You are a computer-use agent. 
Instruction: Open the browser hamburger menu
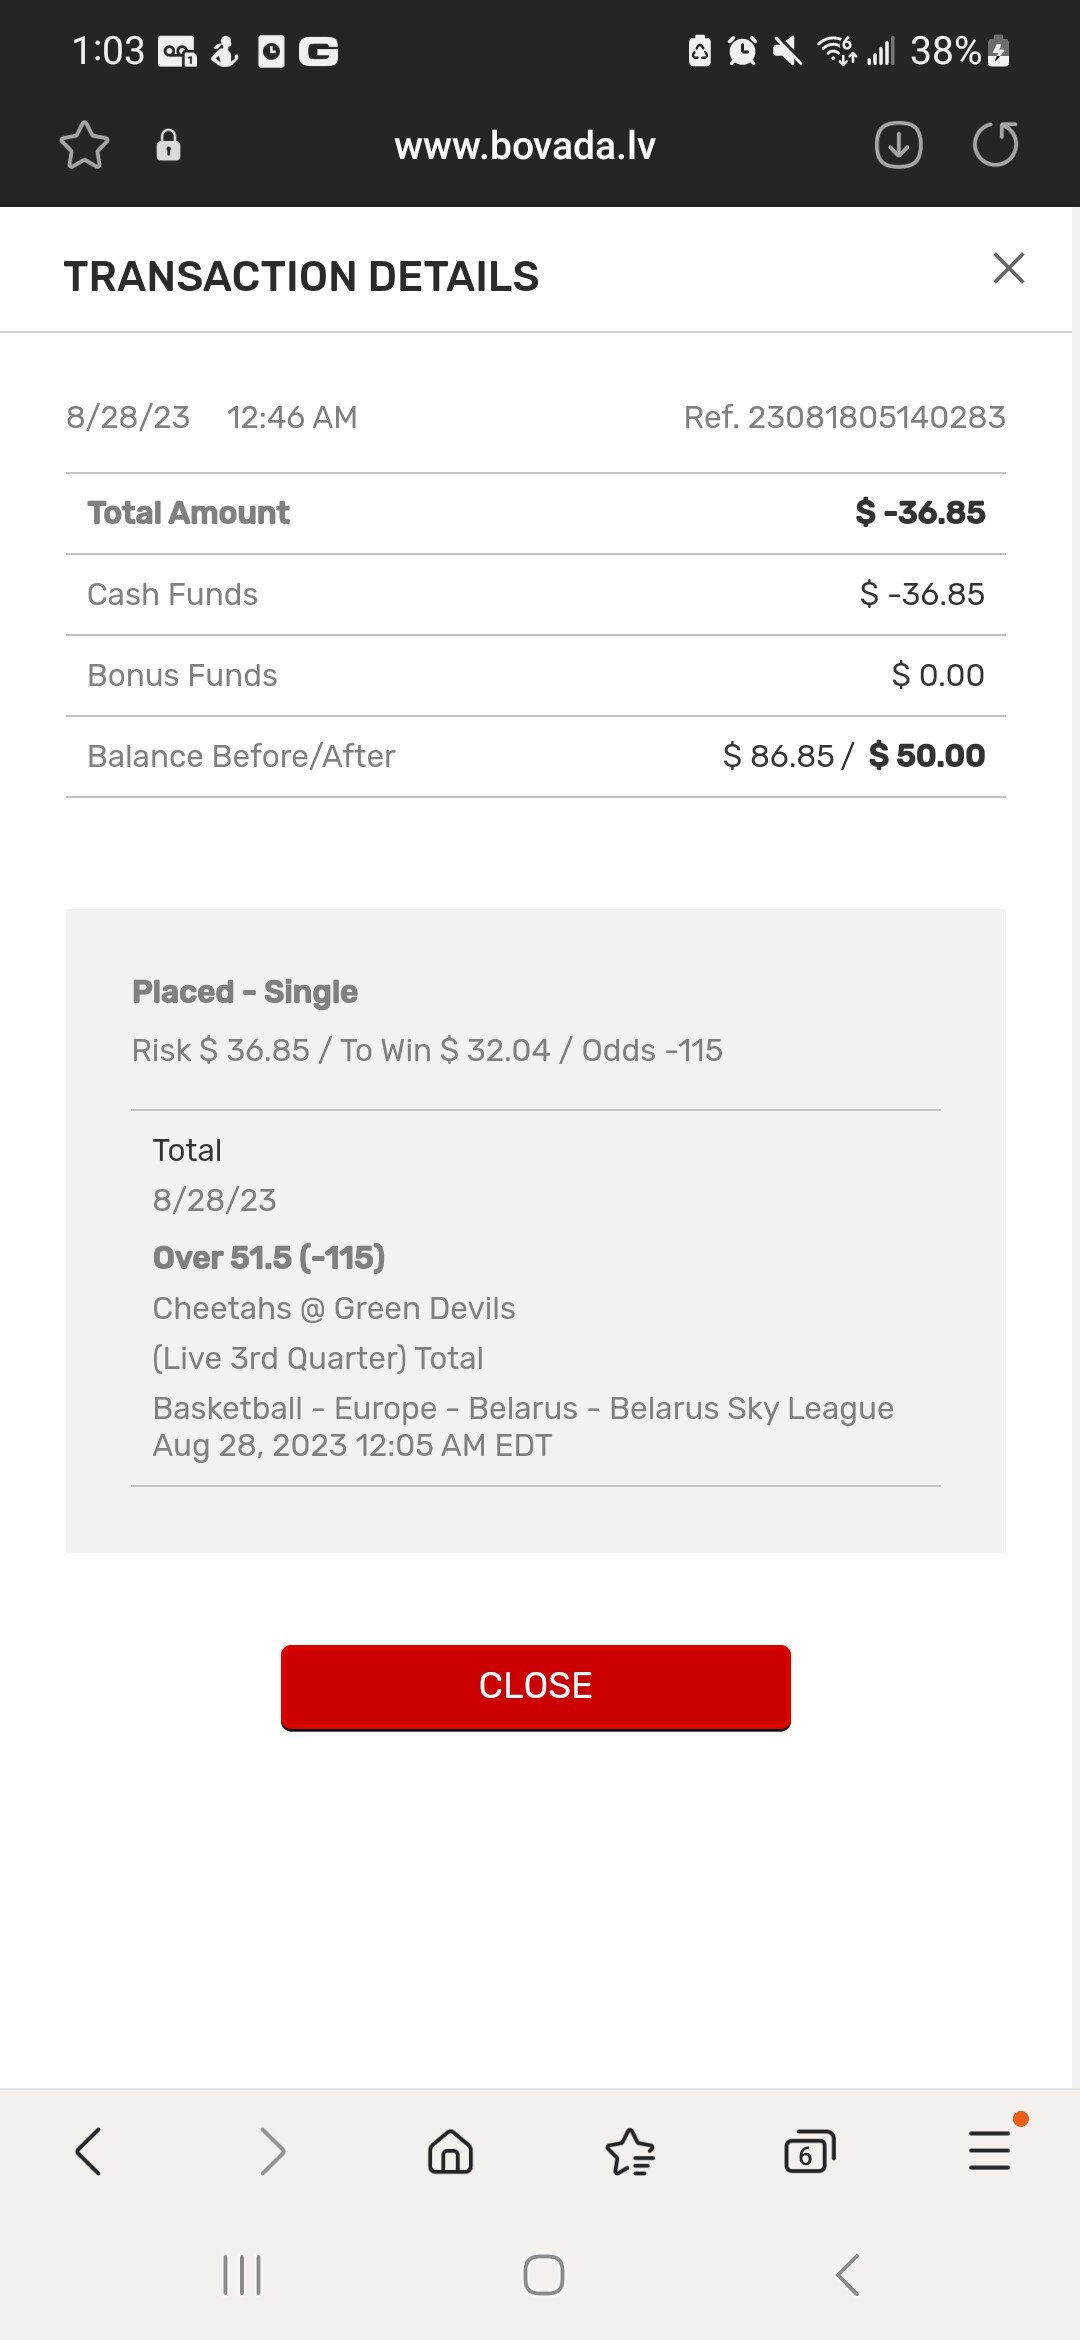click(989, 2151)
